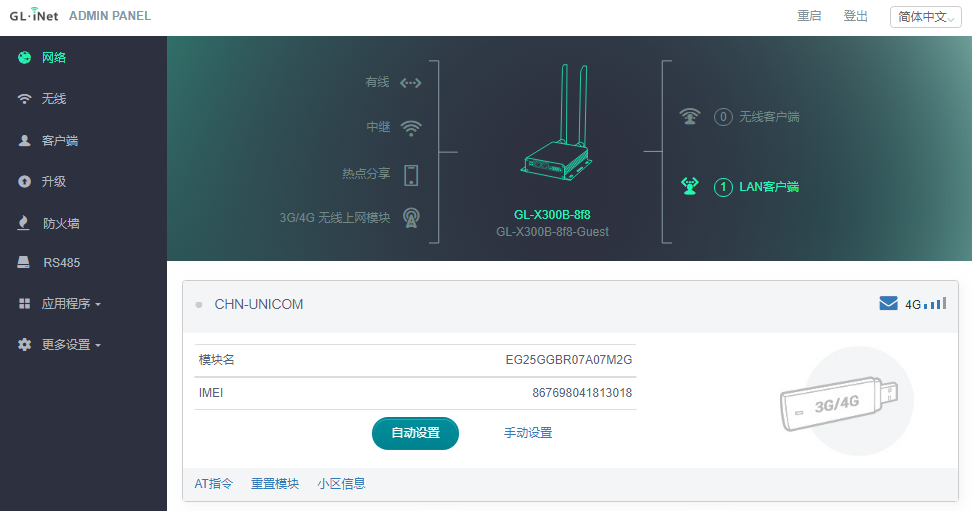Viewport: 972px width, 511px height.
Task: Click the LAN clients antenna icon
Action: click(x=690, y=185)
